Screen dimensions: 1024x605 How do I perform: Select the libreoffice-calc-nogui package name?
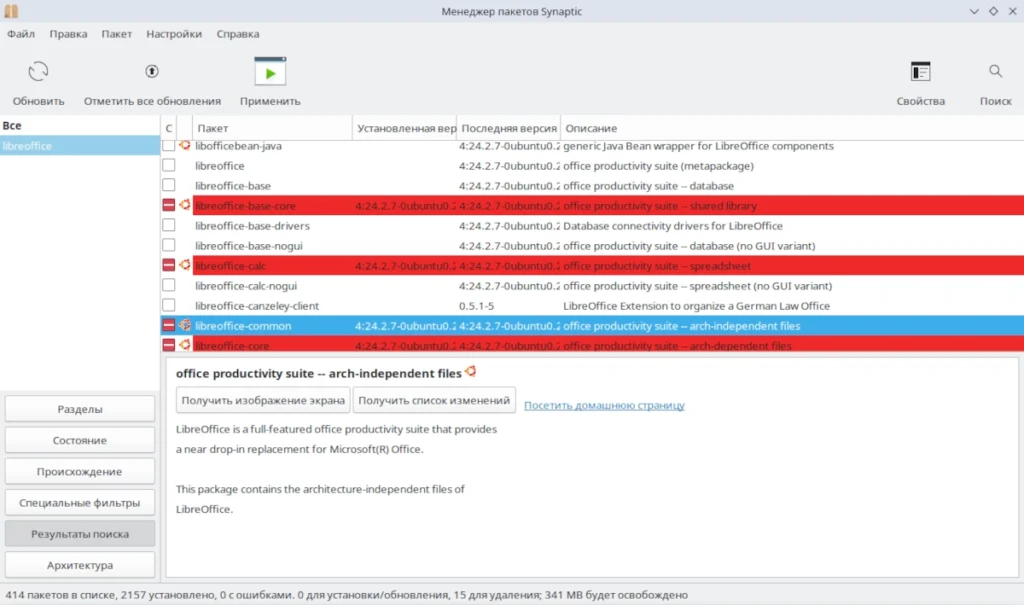click(246, 286)
